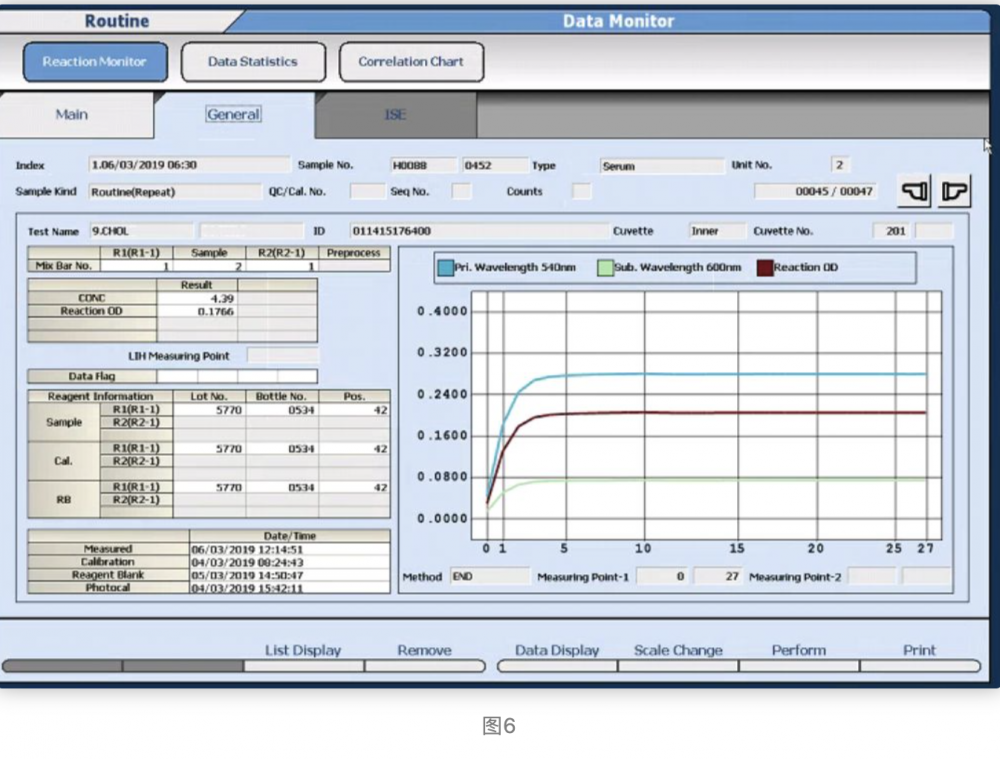This screenshot has height=759, width=1000.
Task: Click the Reagent Information header cell
Action: (100, 397)
